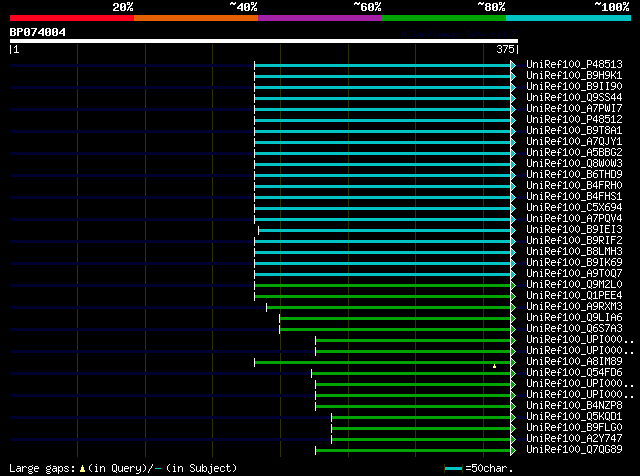Image resolution: width=640 pixels, height=476 pixels.
Task: Click the orange ~40% identity legend segment
Action: [x=196, y=18]
